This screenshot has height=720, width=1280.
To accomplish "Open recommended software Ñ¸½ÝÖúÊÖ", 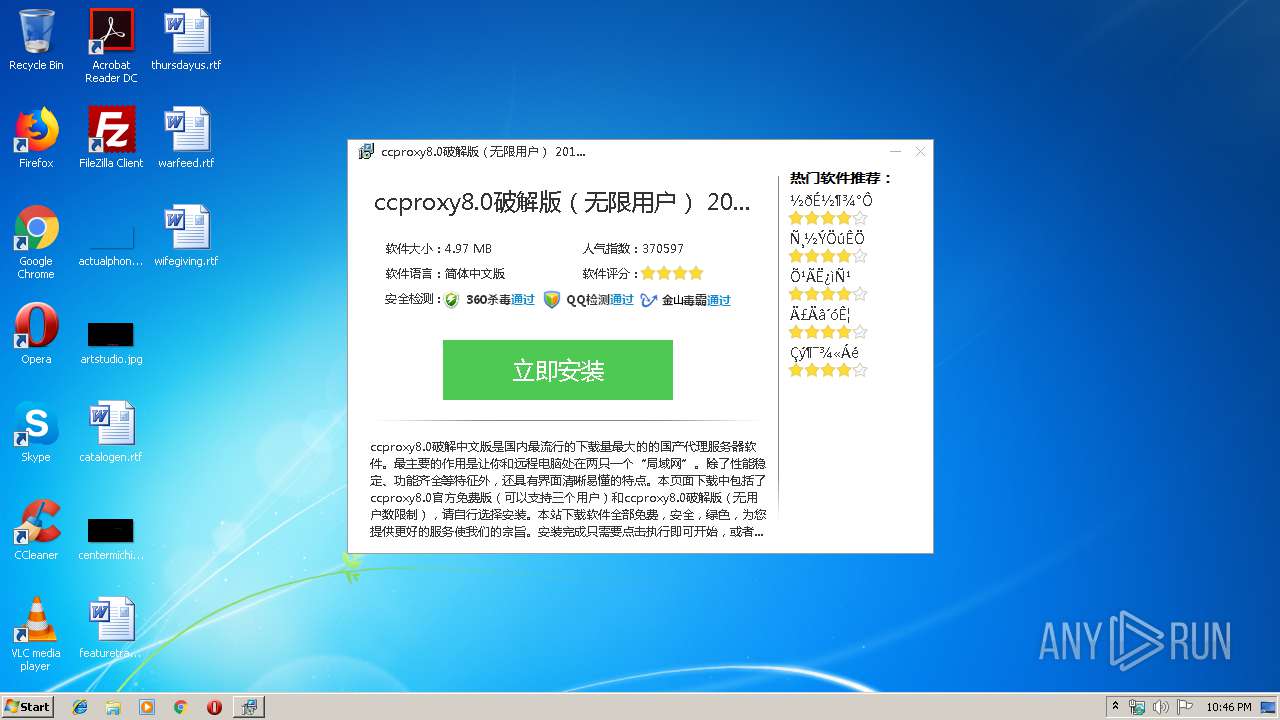I will click(827, 238).
